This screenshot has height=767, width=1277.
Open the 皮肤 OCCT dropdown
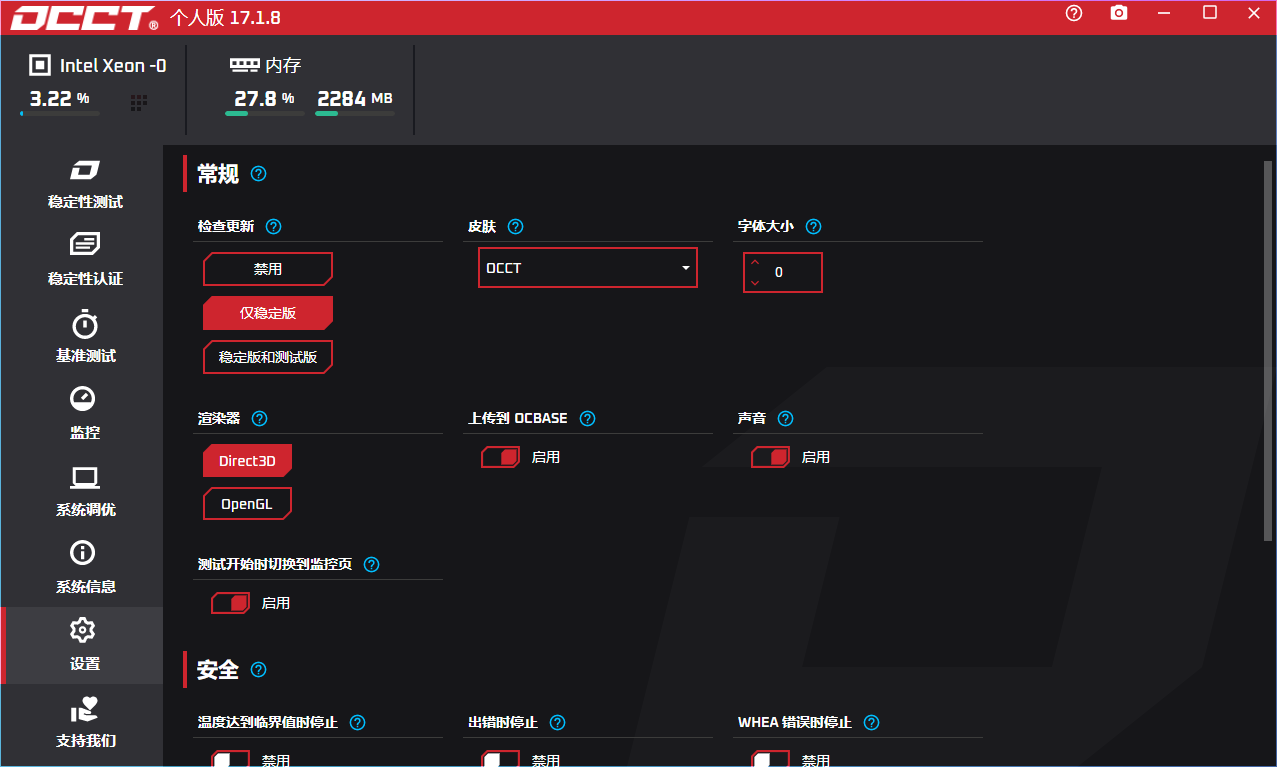point(588,268)
